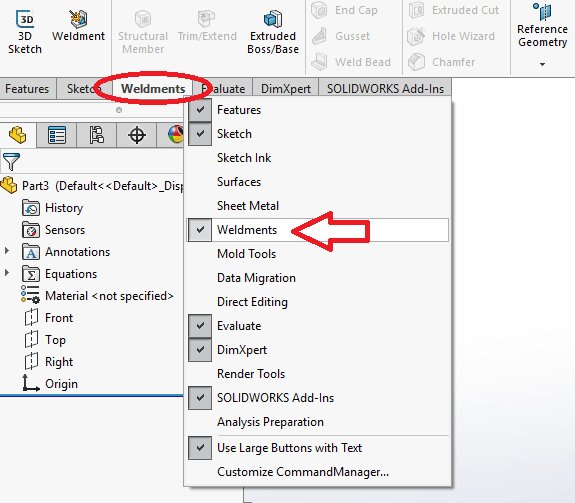Enable the Direct Editing tab
Image resolution: width=575 pixels, height=503 pixels.
point(318,302)
